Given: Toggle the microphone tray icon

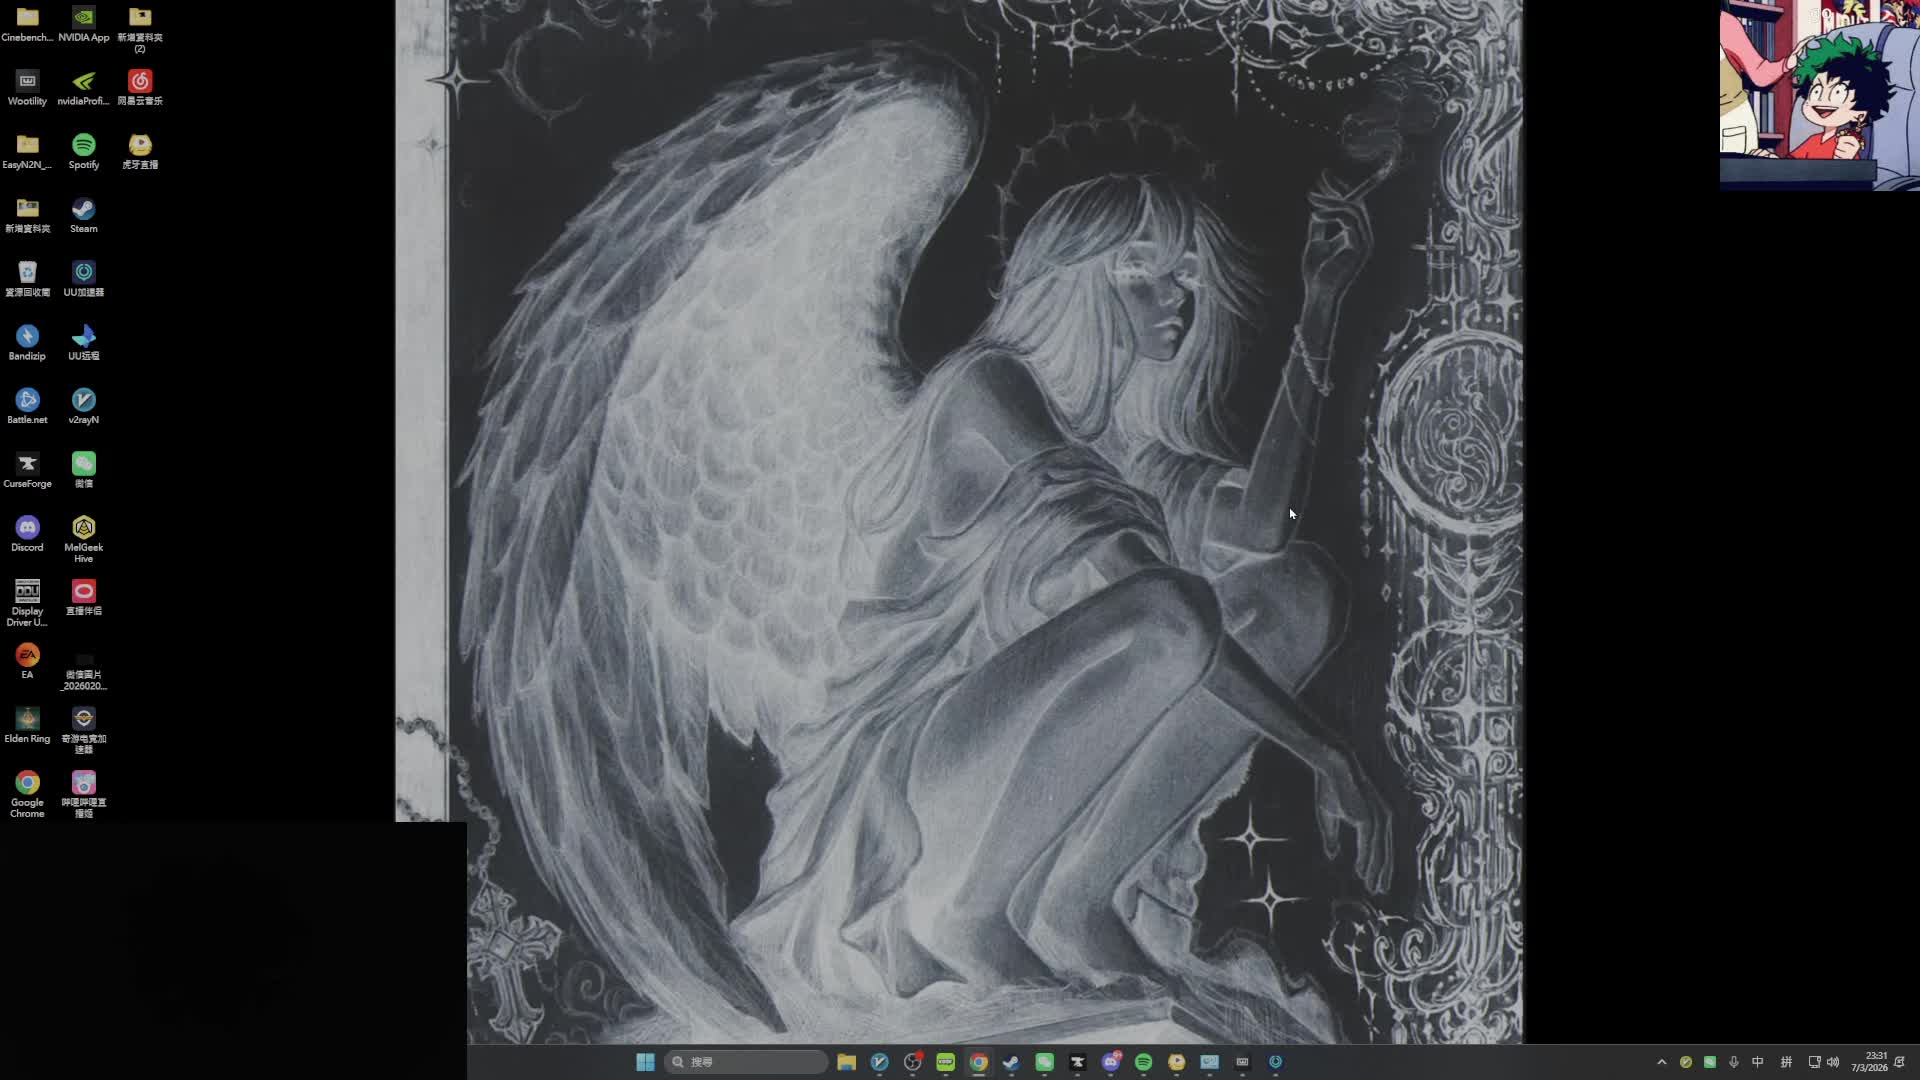Looking at the screenshot, I should click(x=1734, y=1062).
